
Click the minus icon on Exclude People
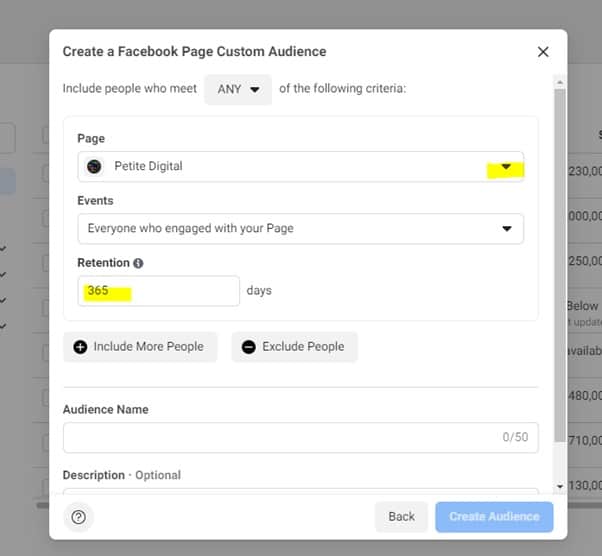click(x=249, y=347)
